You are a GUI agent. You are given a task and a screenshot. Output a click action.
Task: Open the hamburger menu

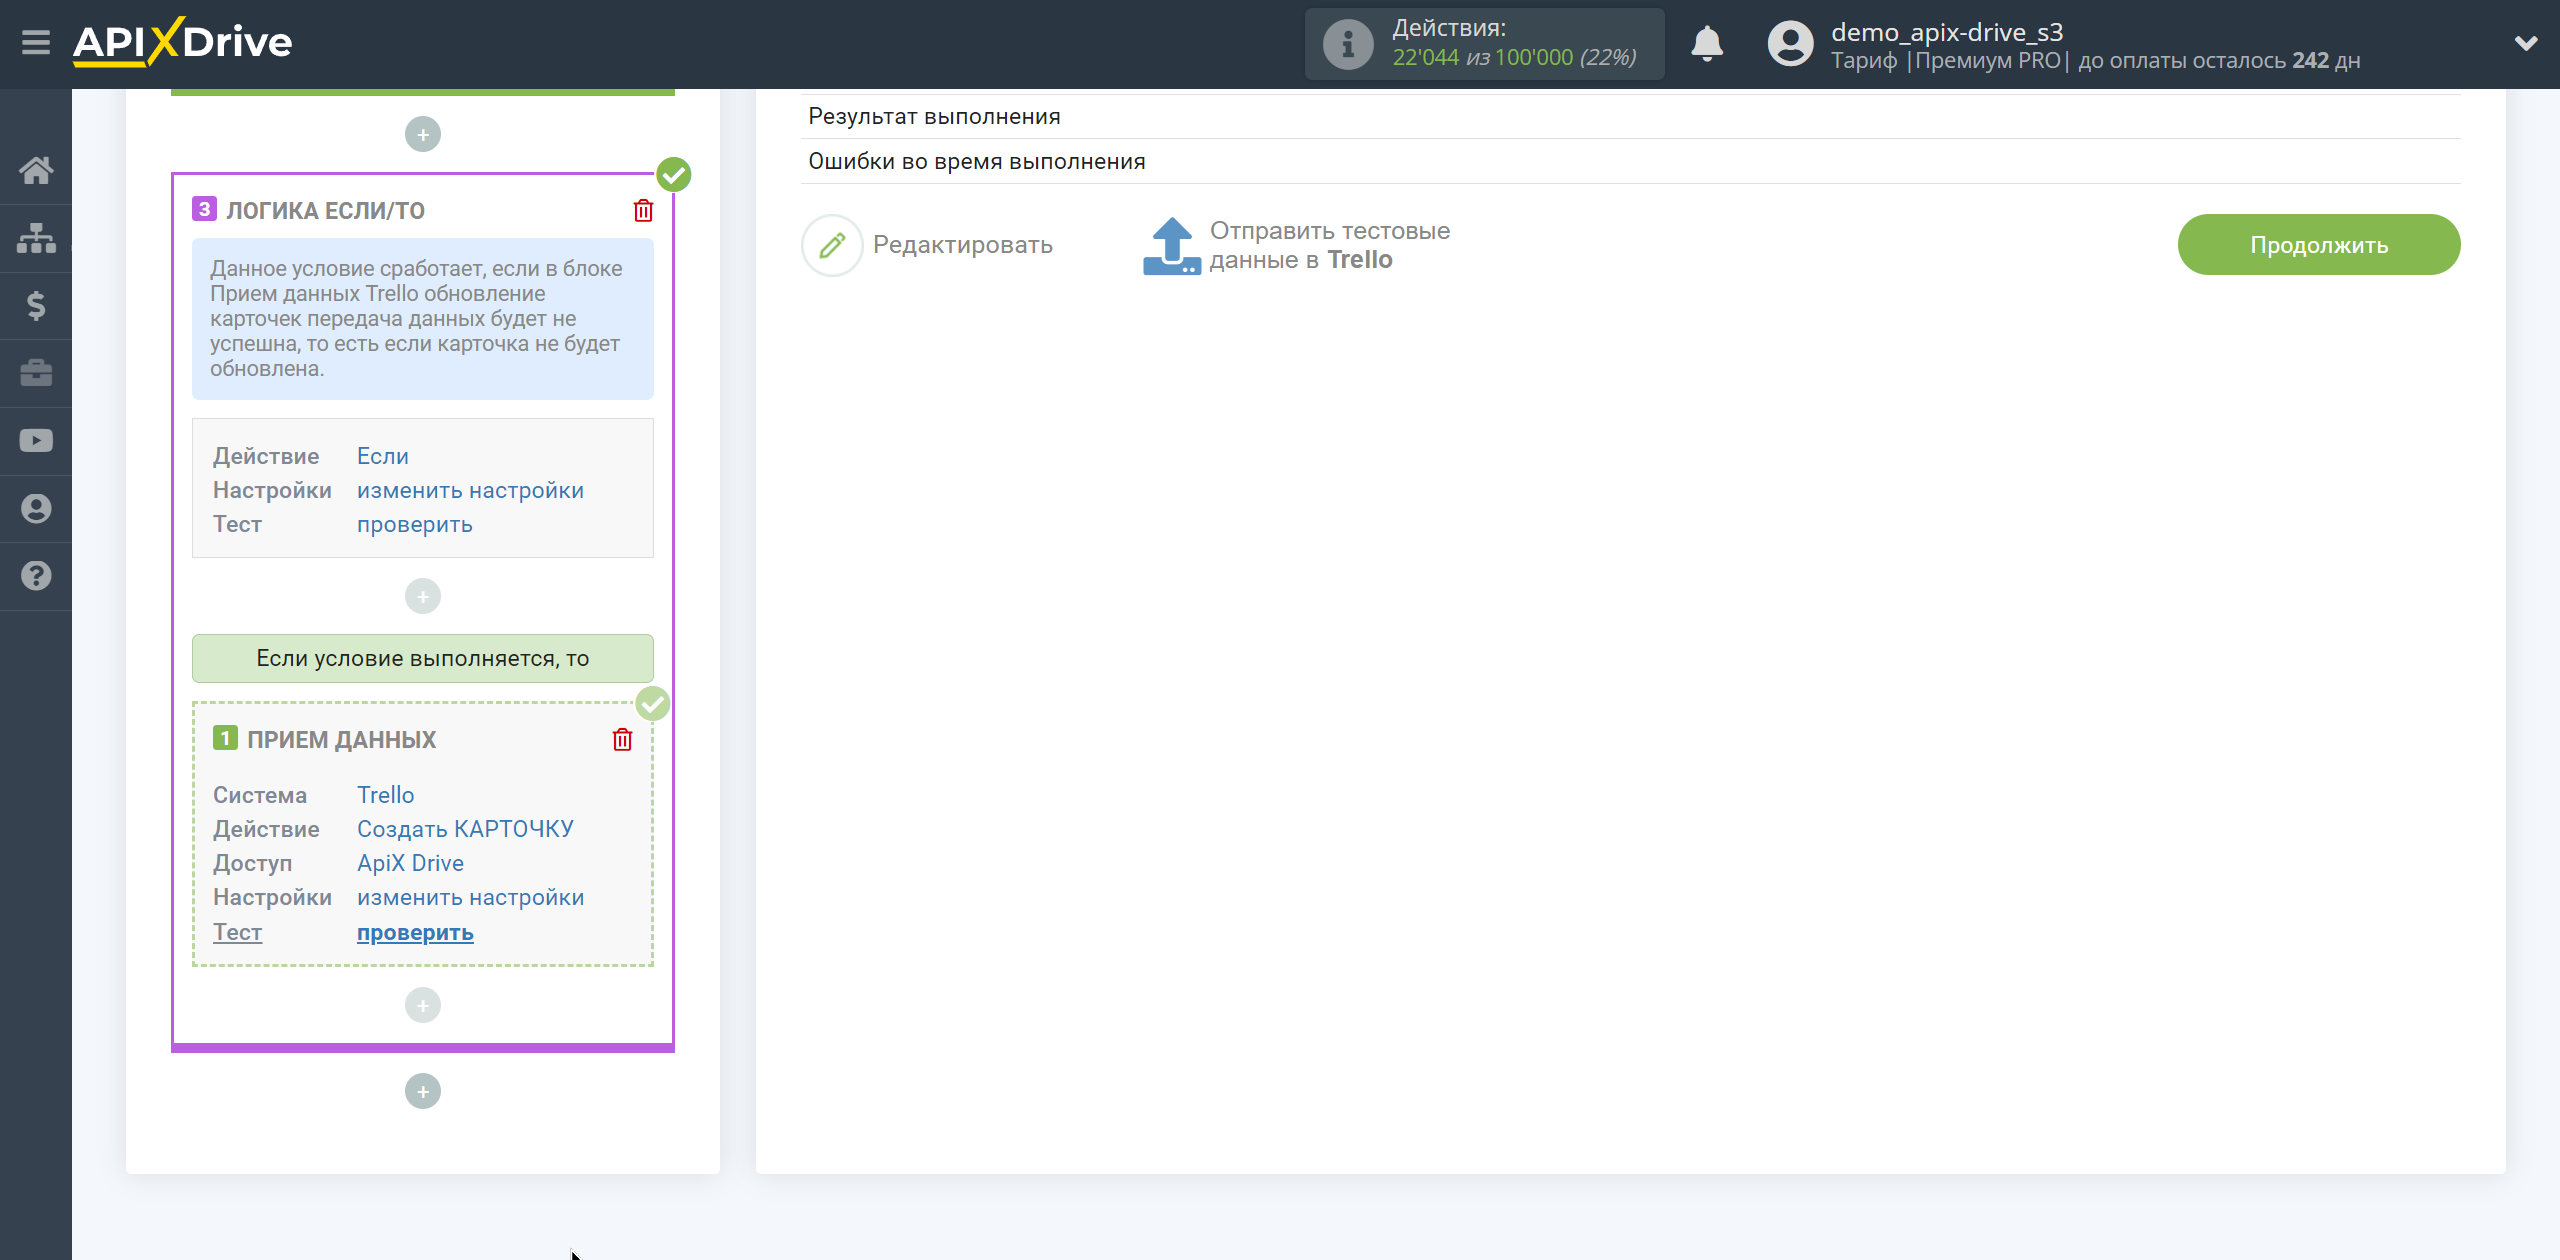click(36, 43)
